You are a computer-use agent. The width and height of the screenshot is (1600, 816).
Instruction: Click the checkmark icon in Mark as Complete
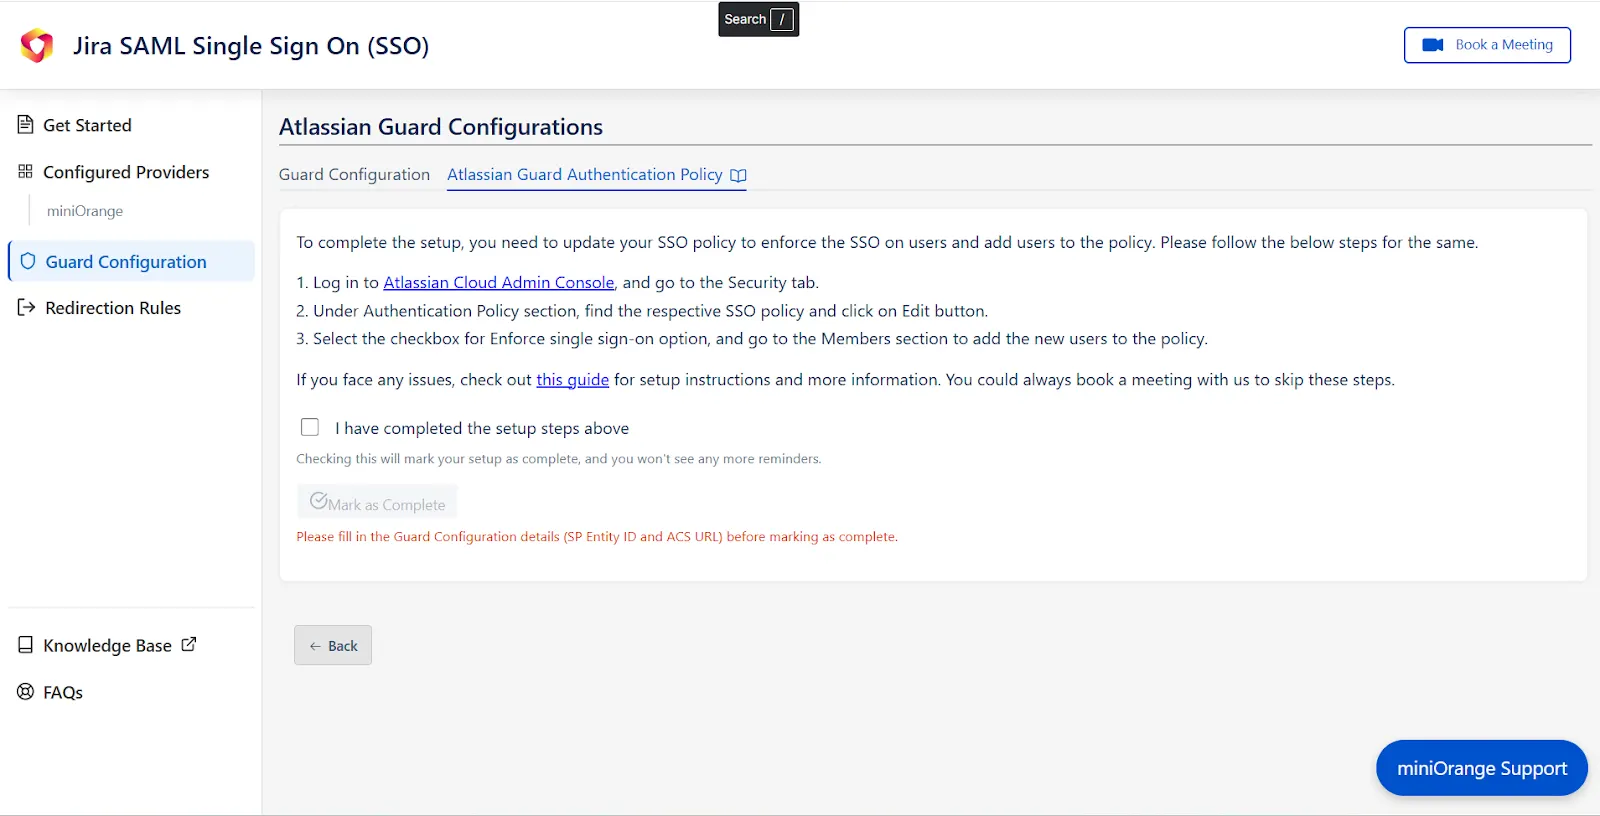[x=319, y=500]
